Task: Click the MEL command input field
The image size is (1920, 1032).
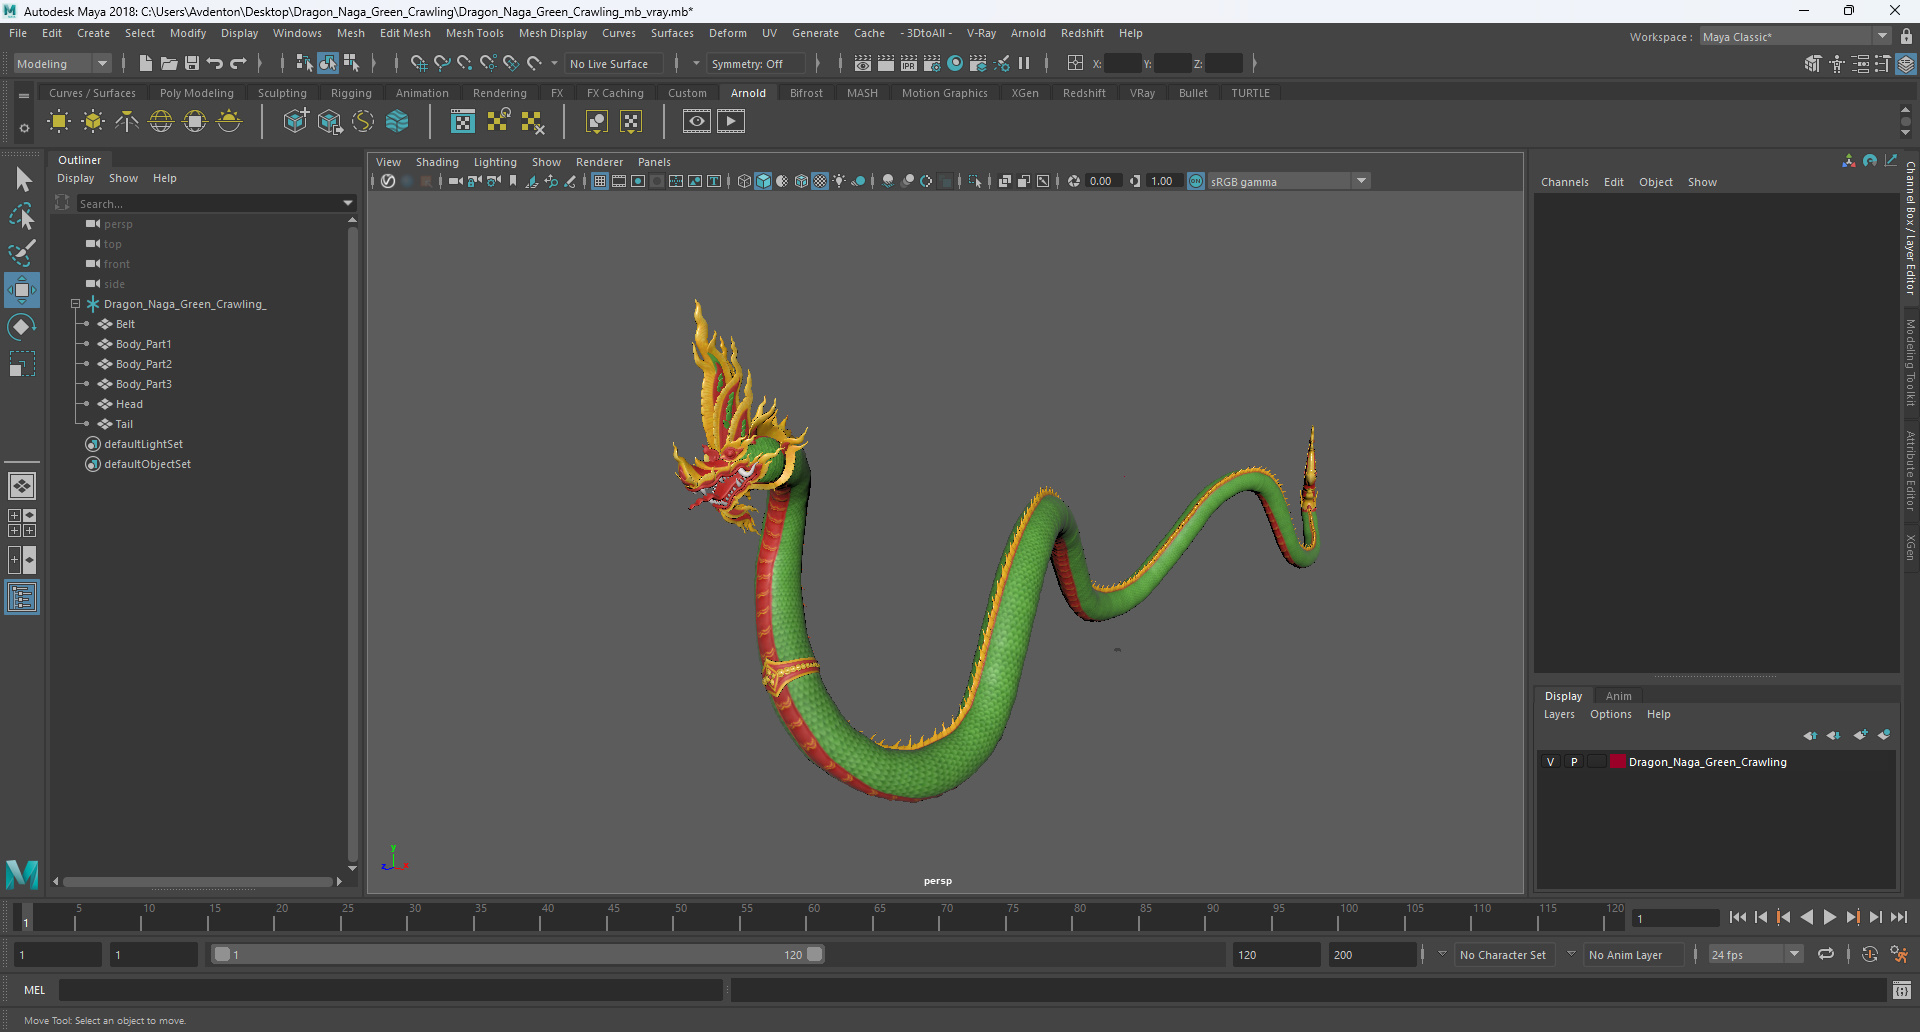Action: coord(390,990)
